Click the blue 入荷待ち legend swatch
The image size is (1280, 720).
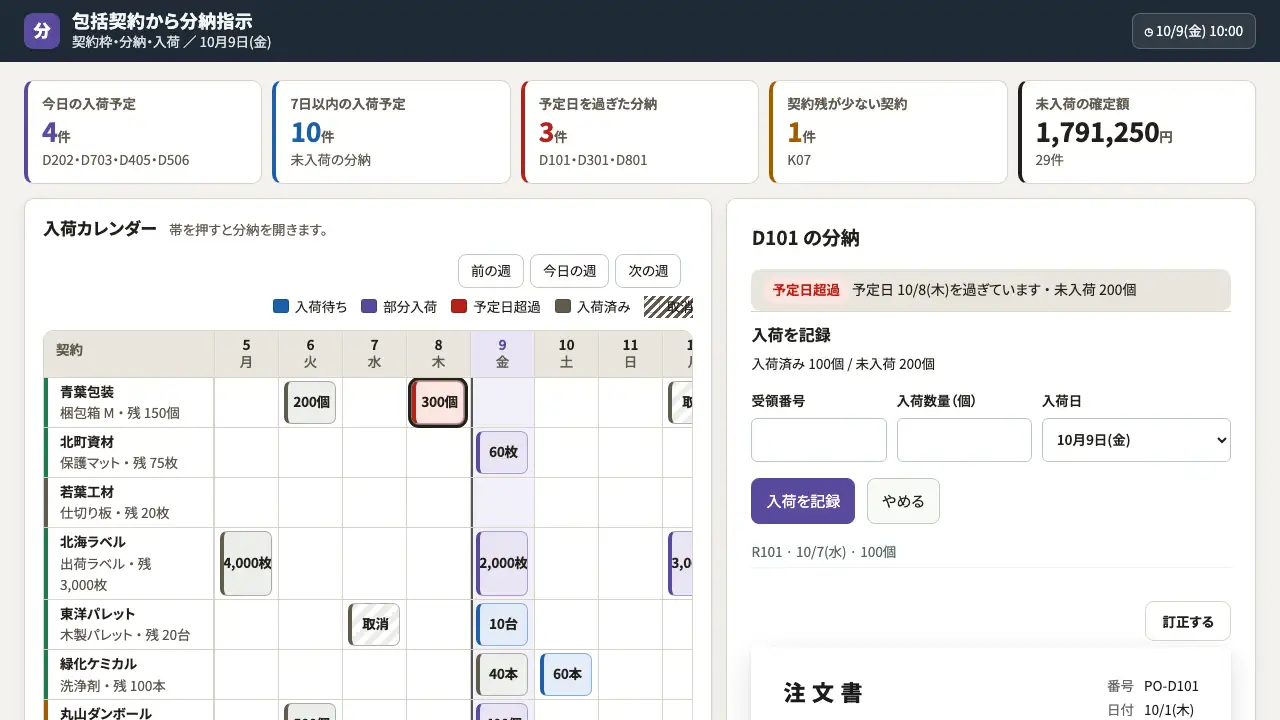pos(281,307)
